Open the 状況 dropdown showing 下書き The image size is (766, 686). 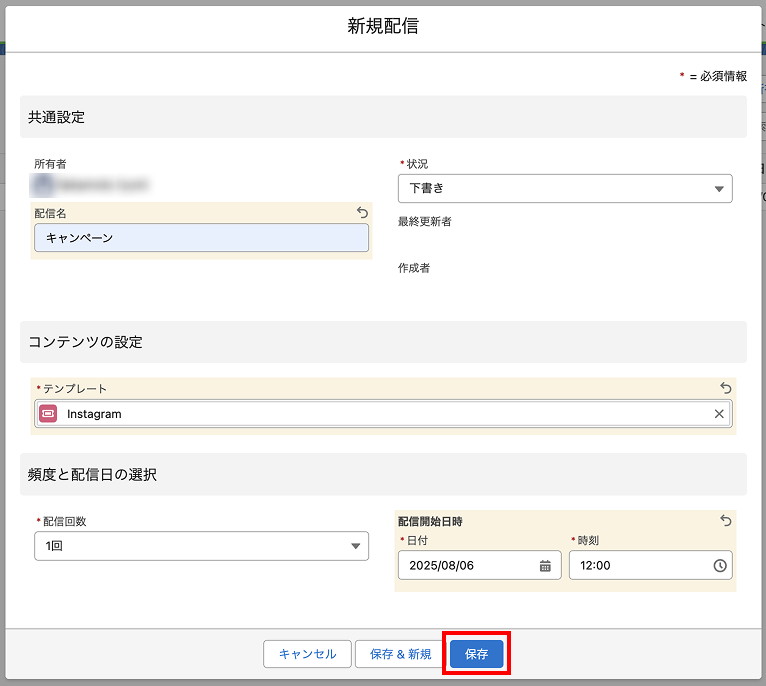click(x=565, y=188)
